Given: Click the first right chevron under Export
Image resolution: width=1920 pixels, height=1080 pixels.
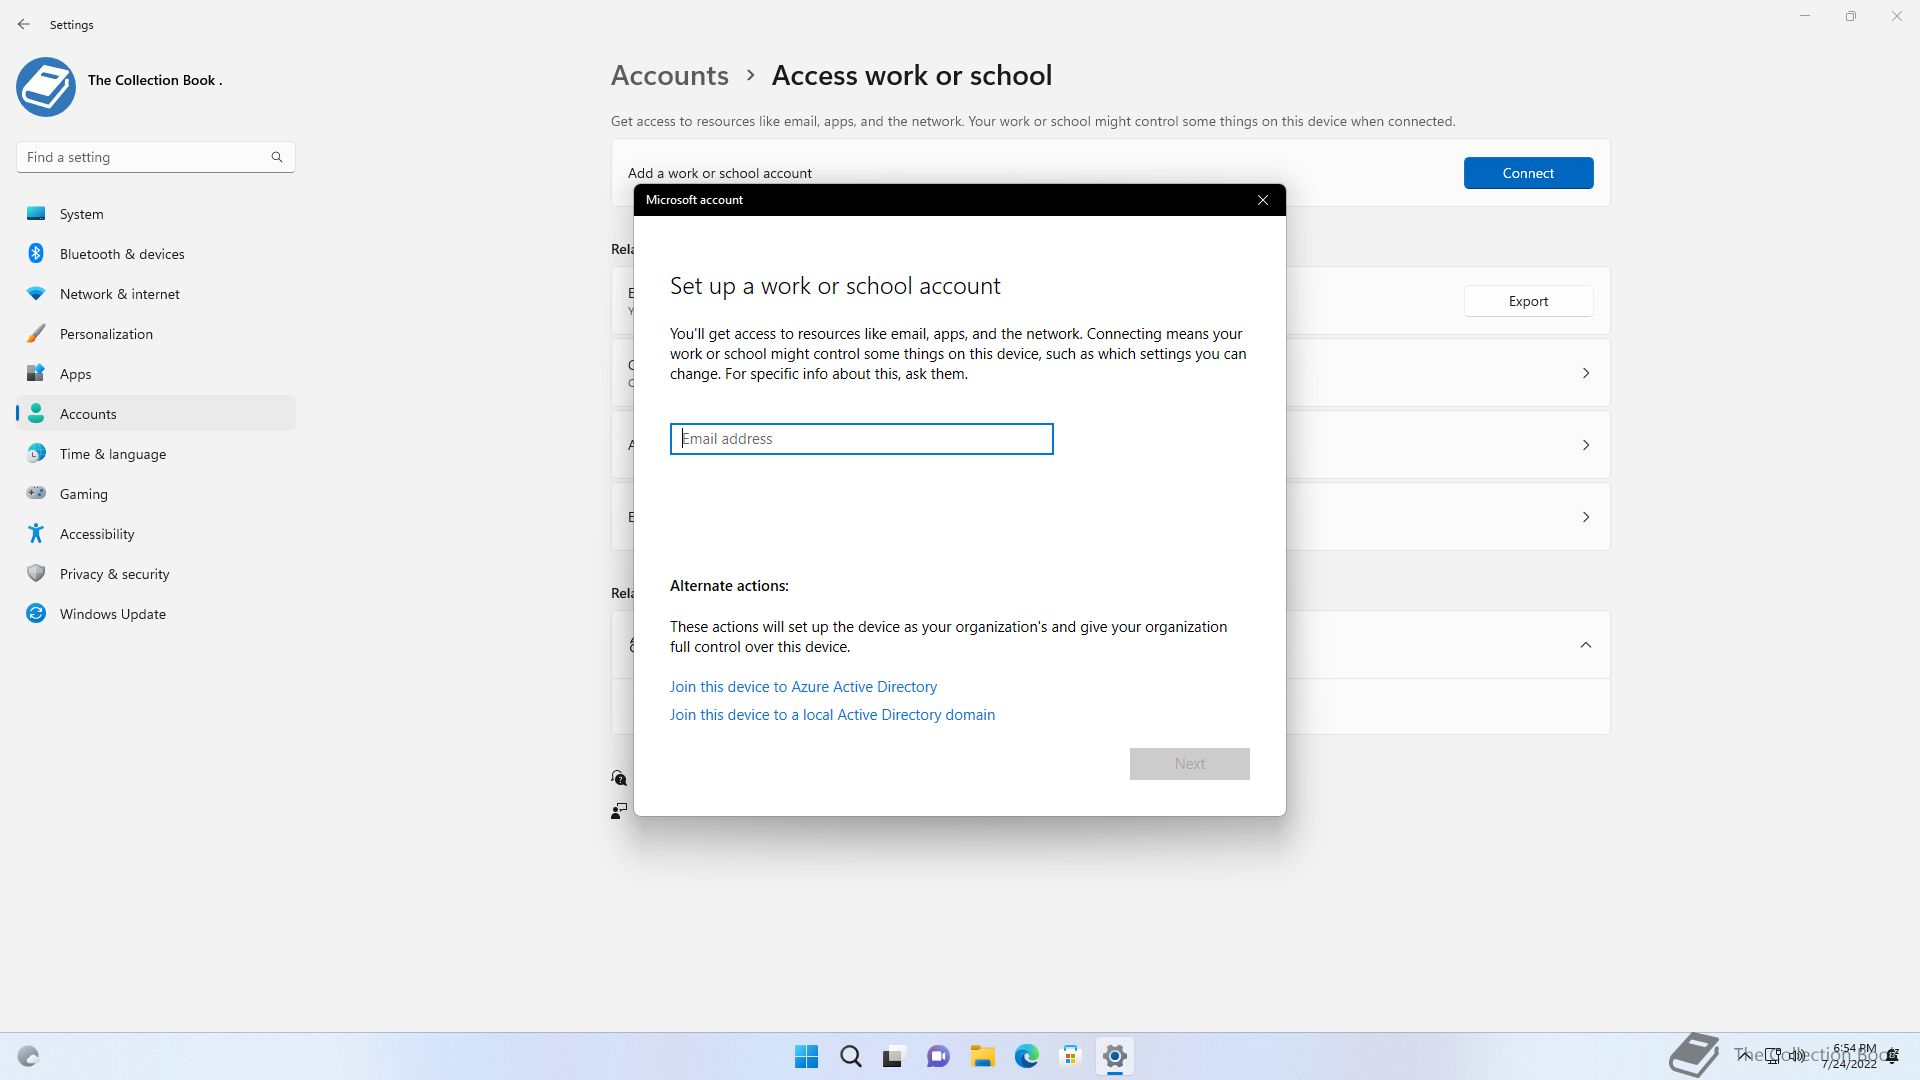Looking at the screenshot, I should (1585, 373).
